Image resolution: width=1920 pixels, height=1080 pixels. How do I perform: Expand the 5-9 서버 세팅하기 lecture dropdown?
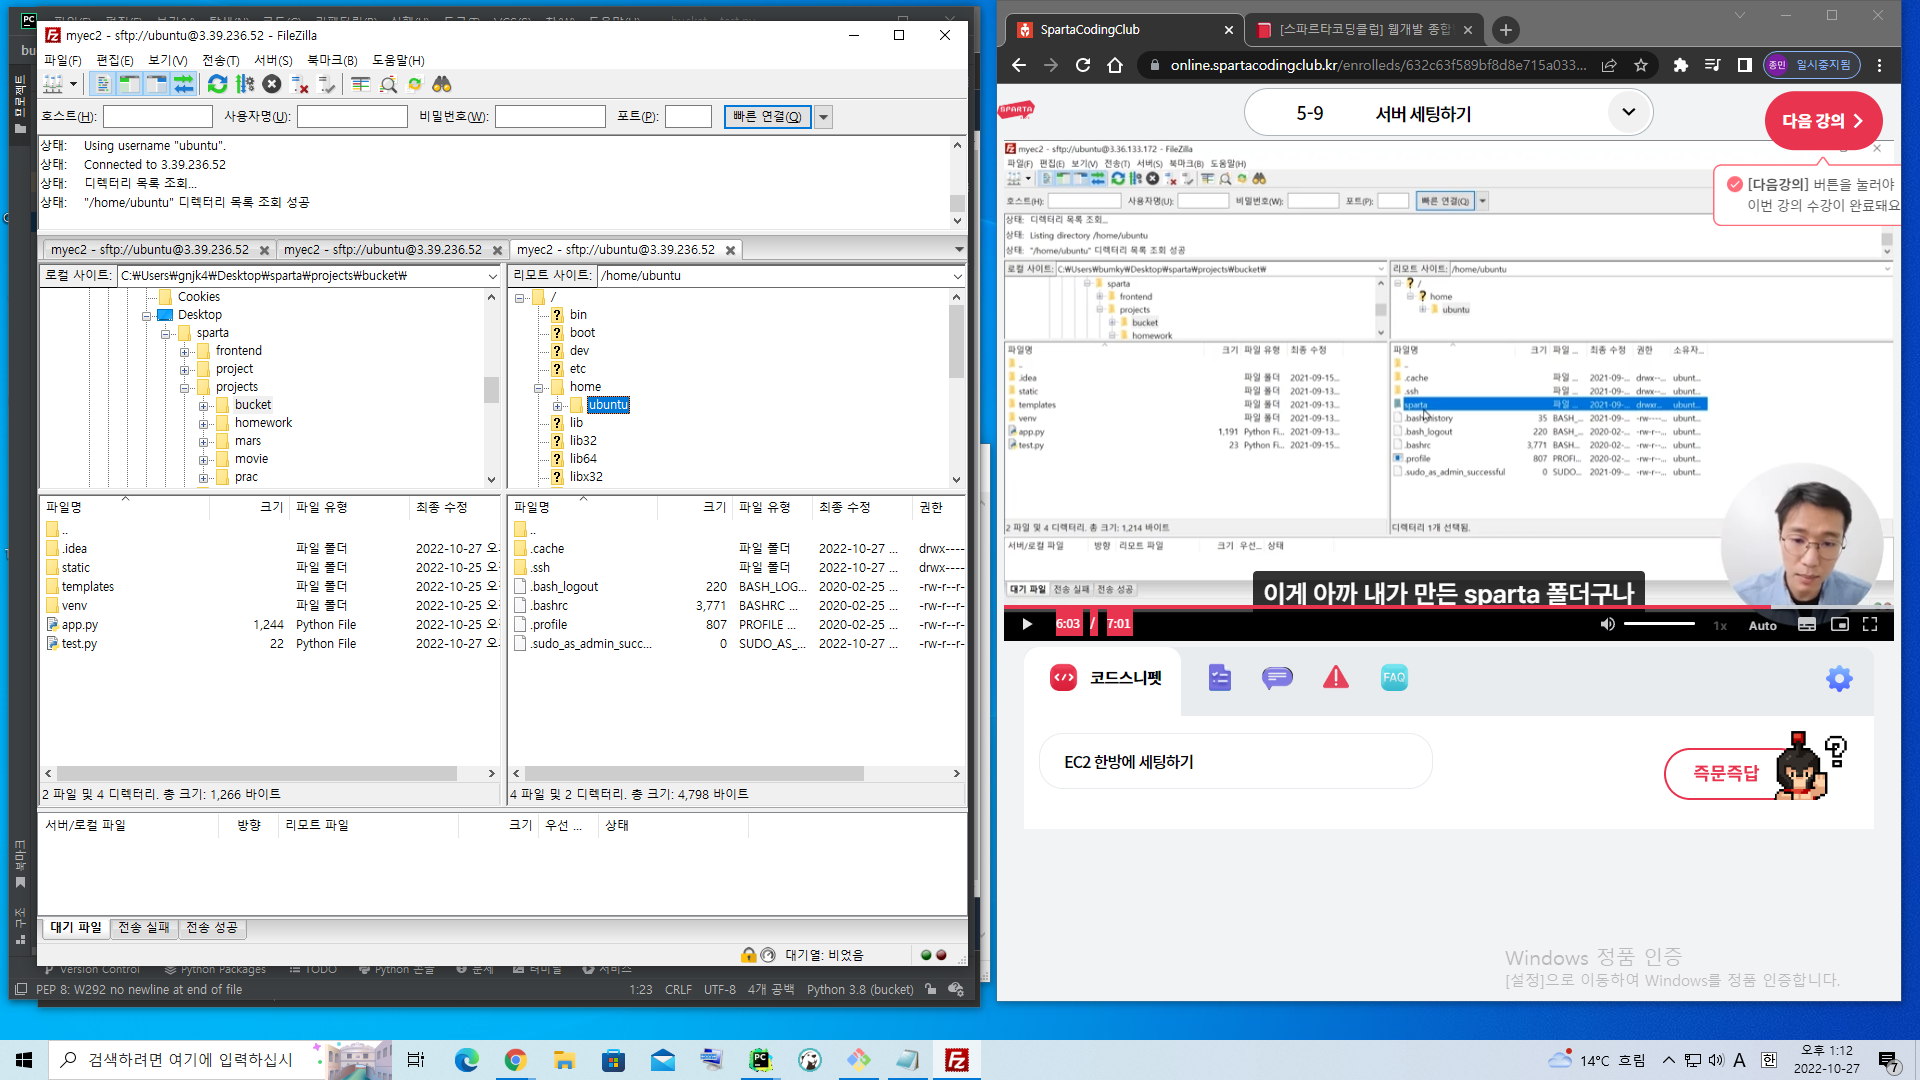(x=1629, y=112)
